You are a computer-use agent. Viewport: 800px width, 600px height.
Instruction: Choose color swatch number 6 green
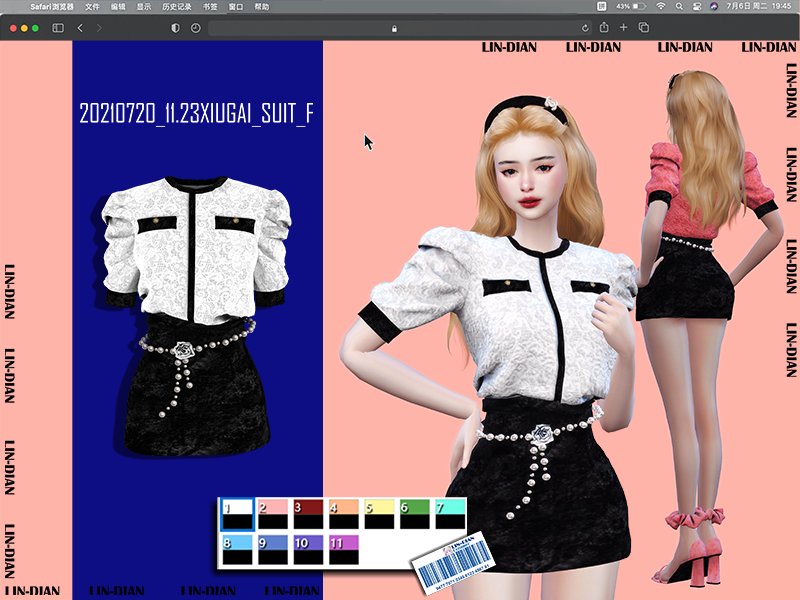pos(415,514)
